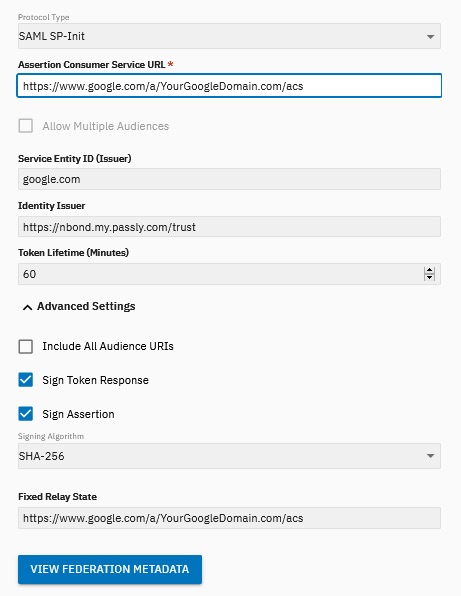Click the Protocol Type dropdown arrow
This screenshot has width=461, height=596.
coord(430,37)
